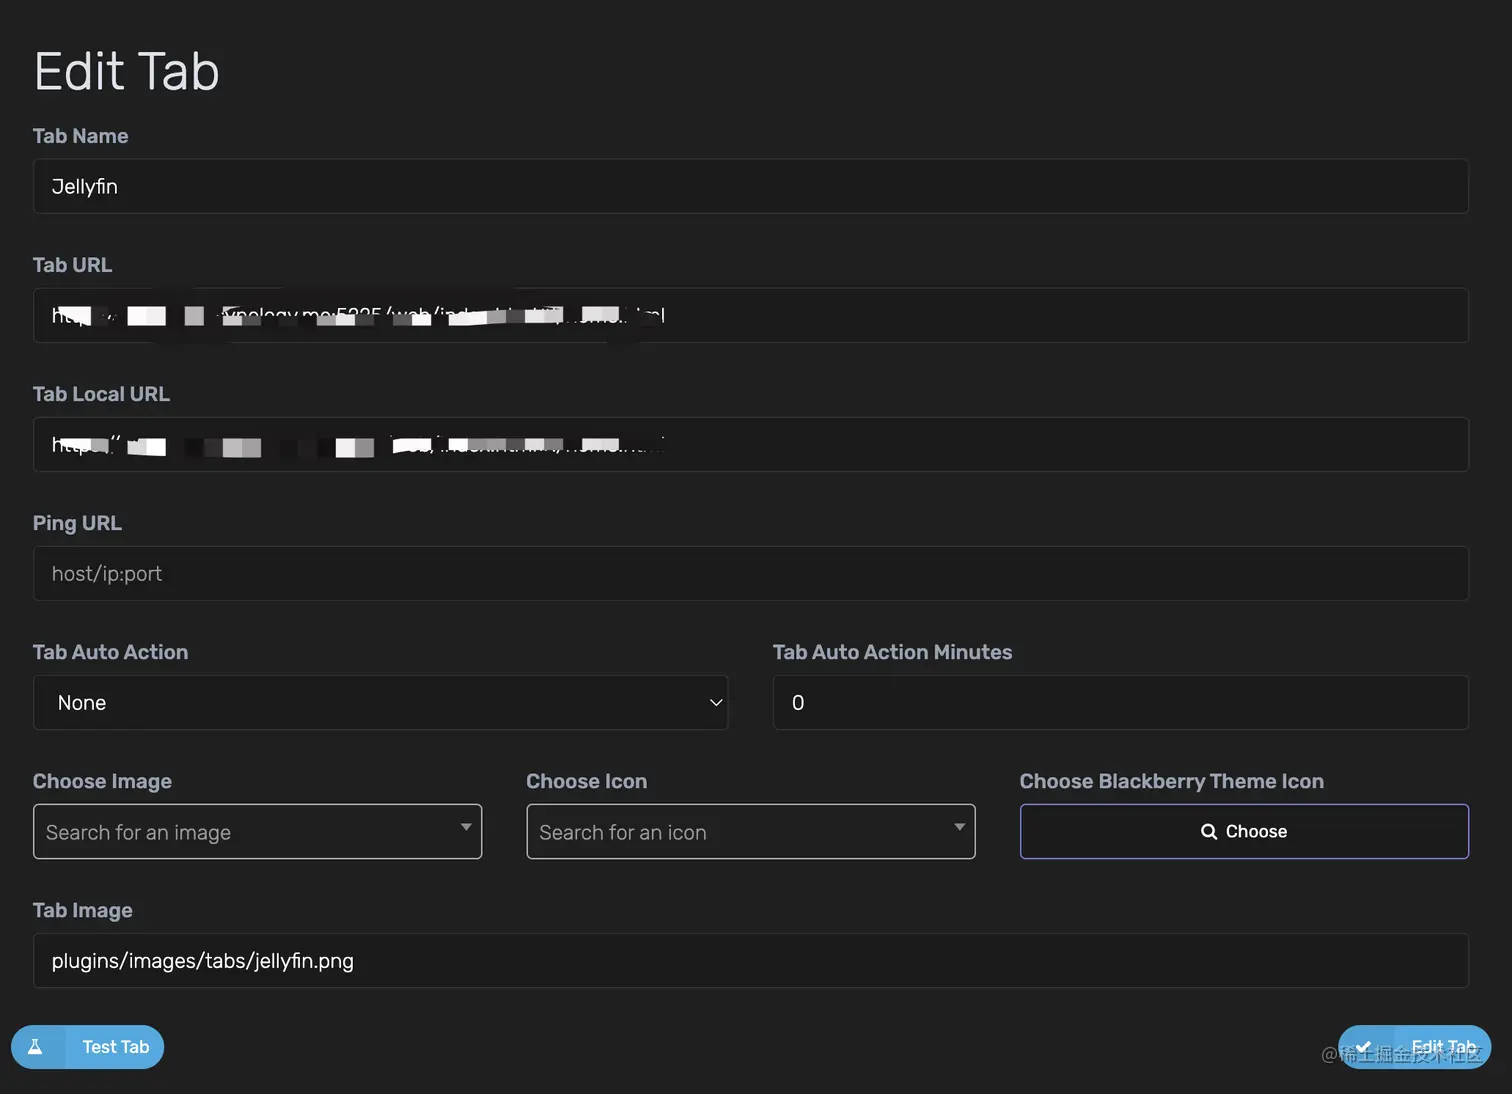Open the Search for an image dropdown
Image resolution: width=1512 pixels, height=1094 pixels.
(257, 831)
